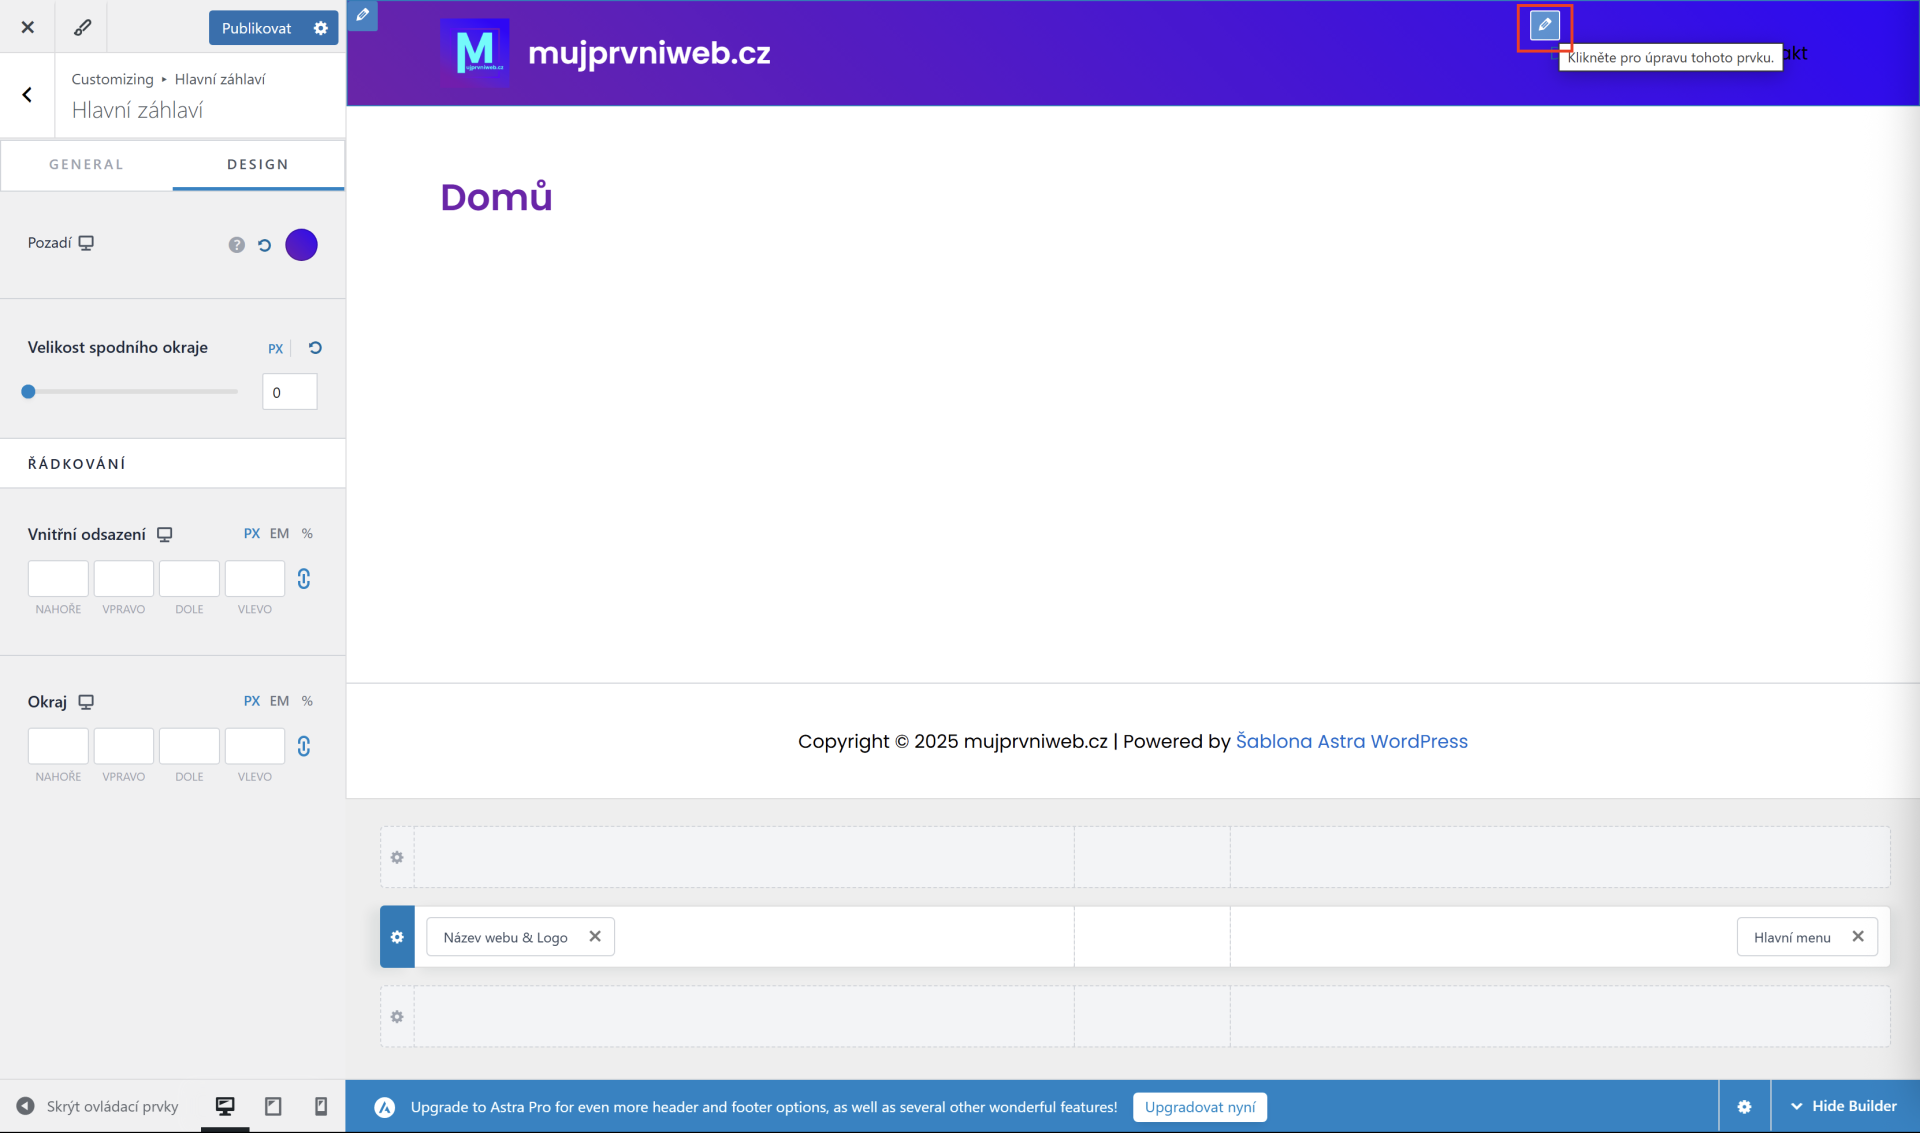Click the Upgradovat nyní button
The width and height of the screenshot is (1920, 1133).
[x=1199, y=1107]
